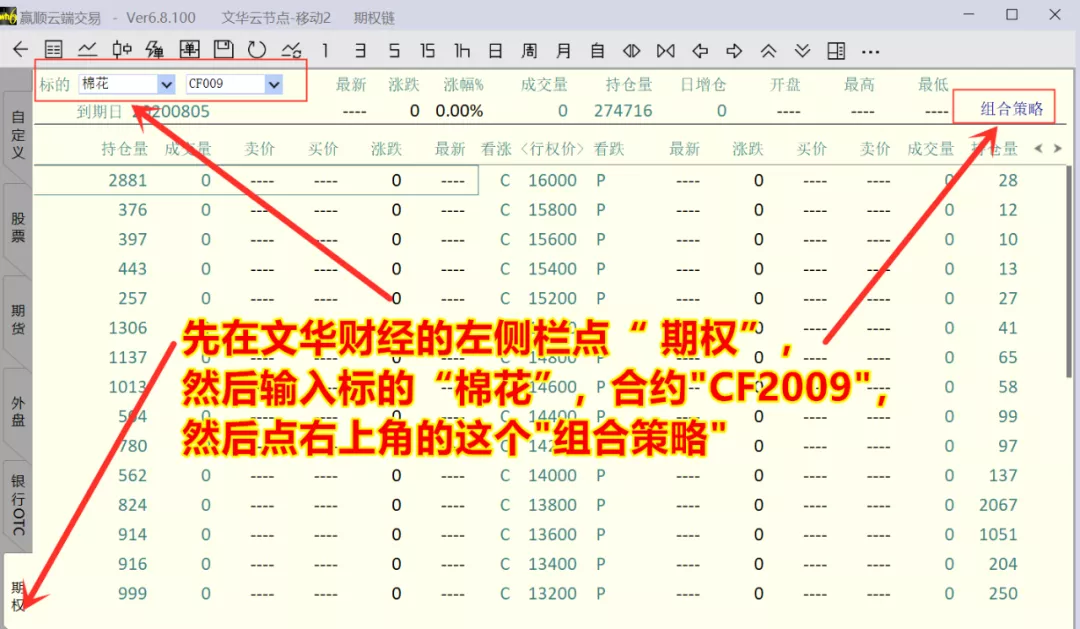Select the 15400 strike price row
The width and height of the screenshot is (1080, 629).
click(552, 269)
